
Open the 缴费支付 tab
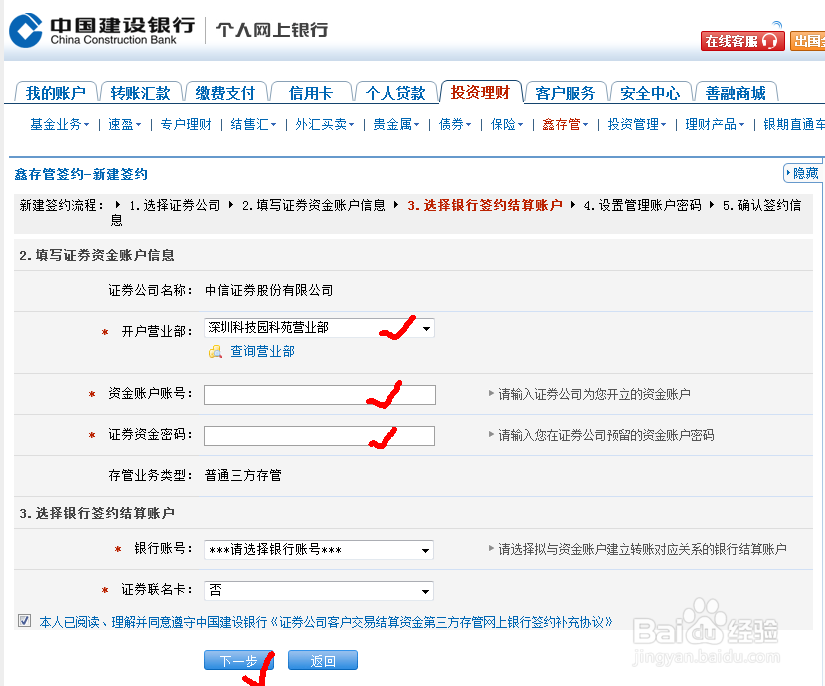[x=225, y=93]
